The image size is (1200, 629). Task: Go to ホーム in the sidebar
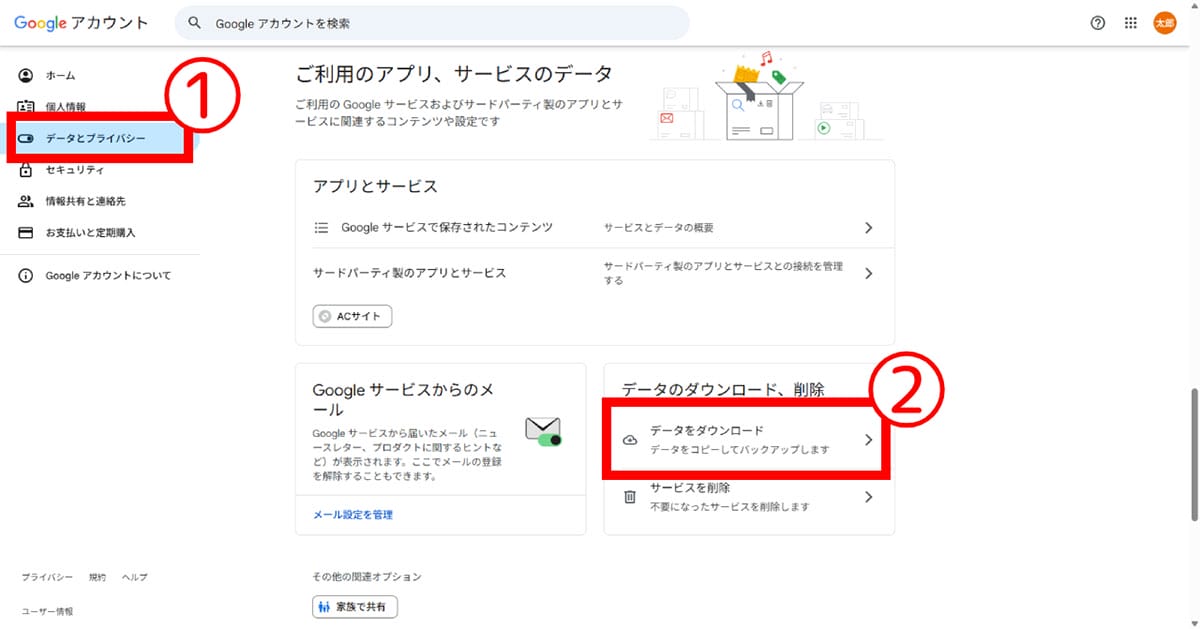pos(60,76)
